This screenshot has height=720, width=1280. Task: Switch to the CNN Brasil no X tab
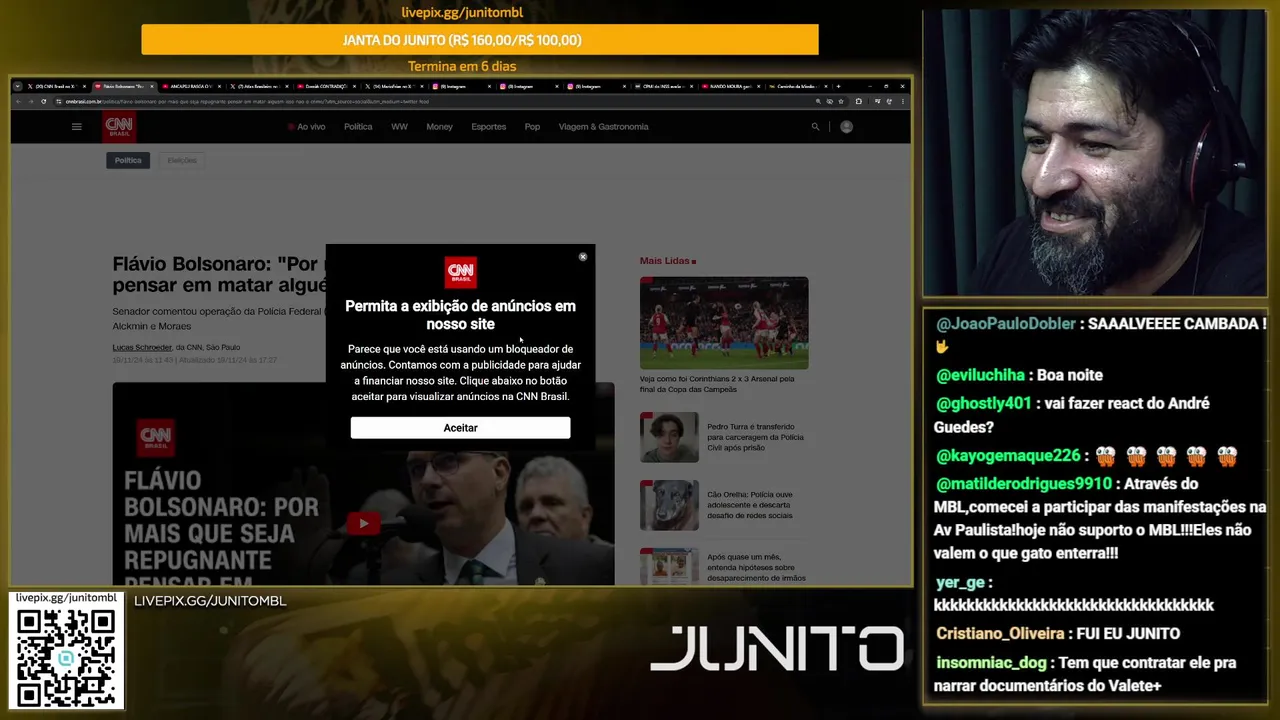[x=59, y=86]
